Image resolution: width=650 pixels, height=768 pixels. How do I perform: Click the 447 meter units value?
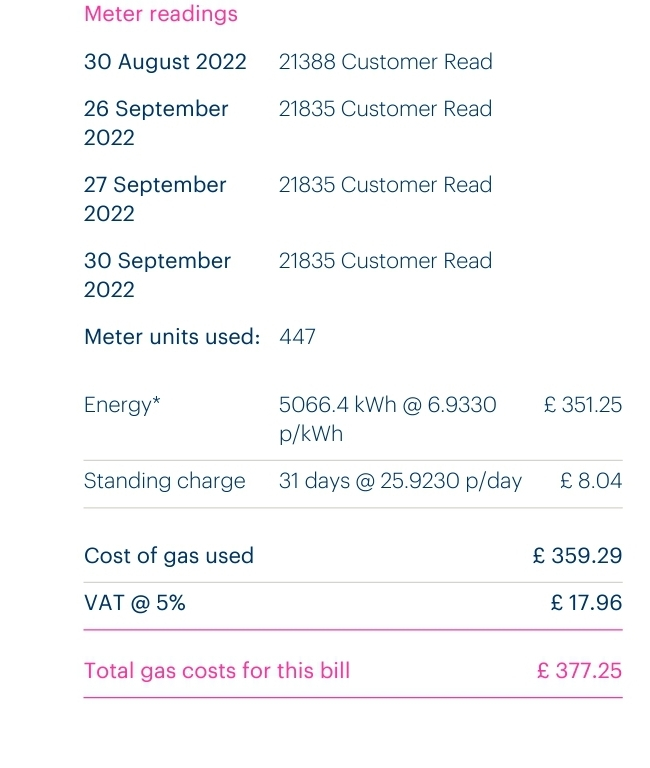click(x=297, y=337)
